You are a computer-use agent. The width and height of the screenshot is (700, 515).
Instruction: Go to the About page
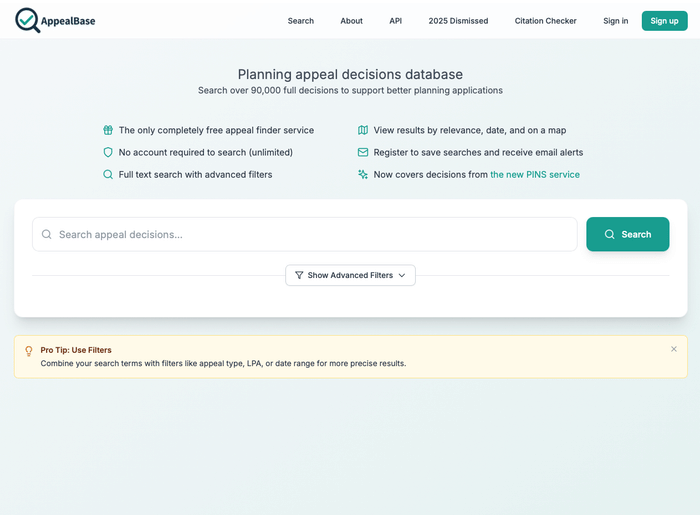click(351, 21)
